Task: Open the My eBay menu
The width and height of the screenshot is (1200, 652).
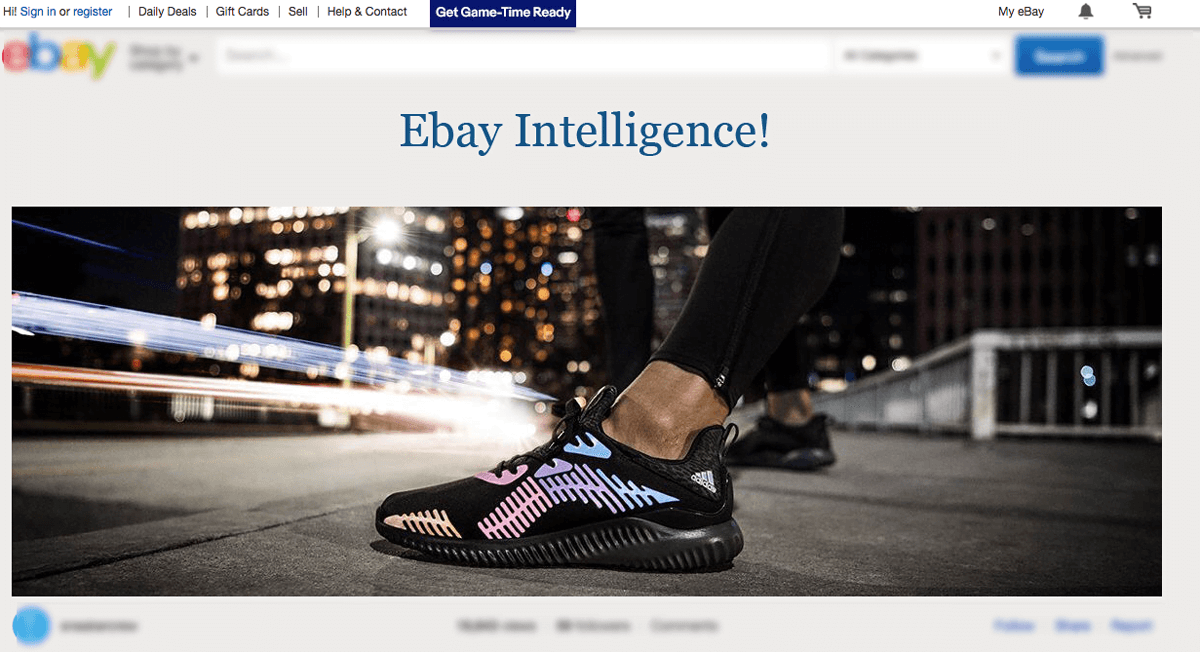Action: (1021, 12)
